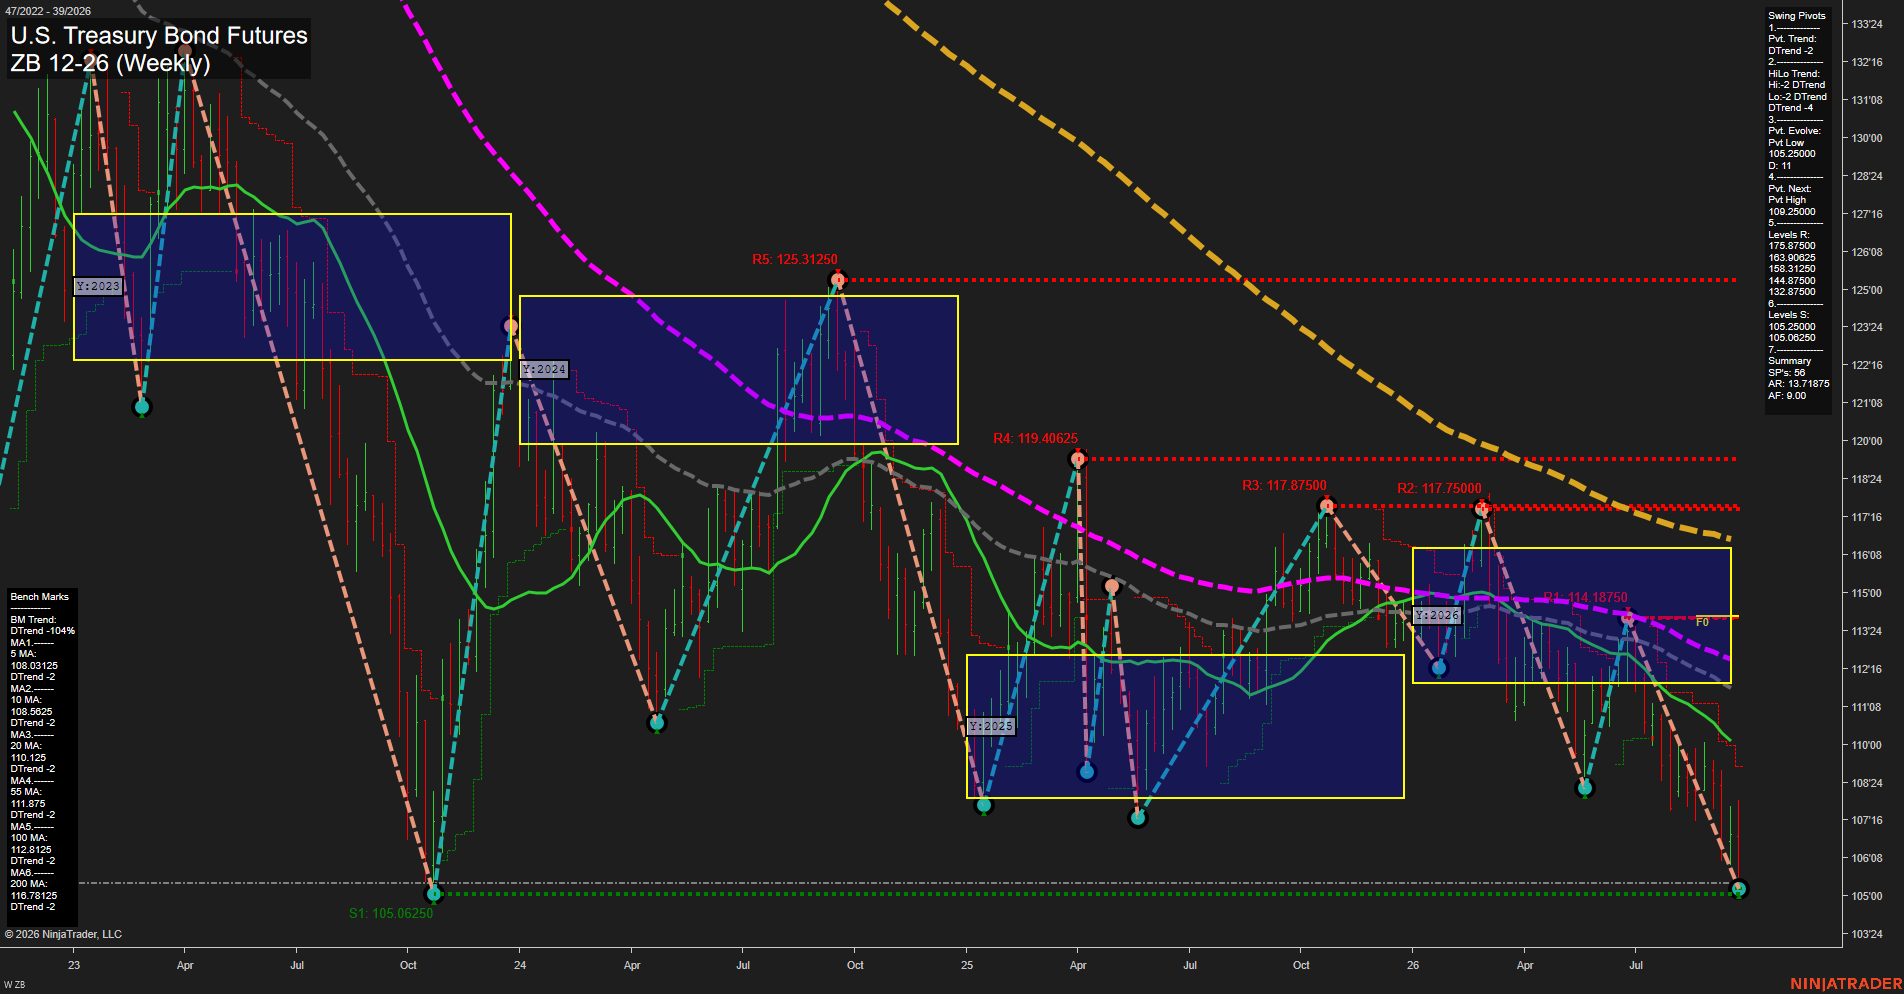The width and height of the screenshot is (1904, 994).
Task: Click the Oct 2024 time axis label
Action: point(855,965)
